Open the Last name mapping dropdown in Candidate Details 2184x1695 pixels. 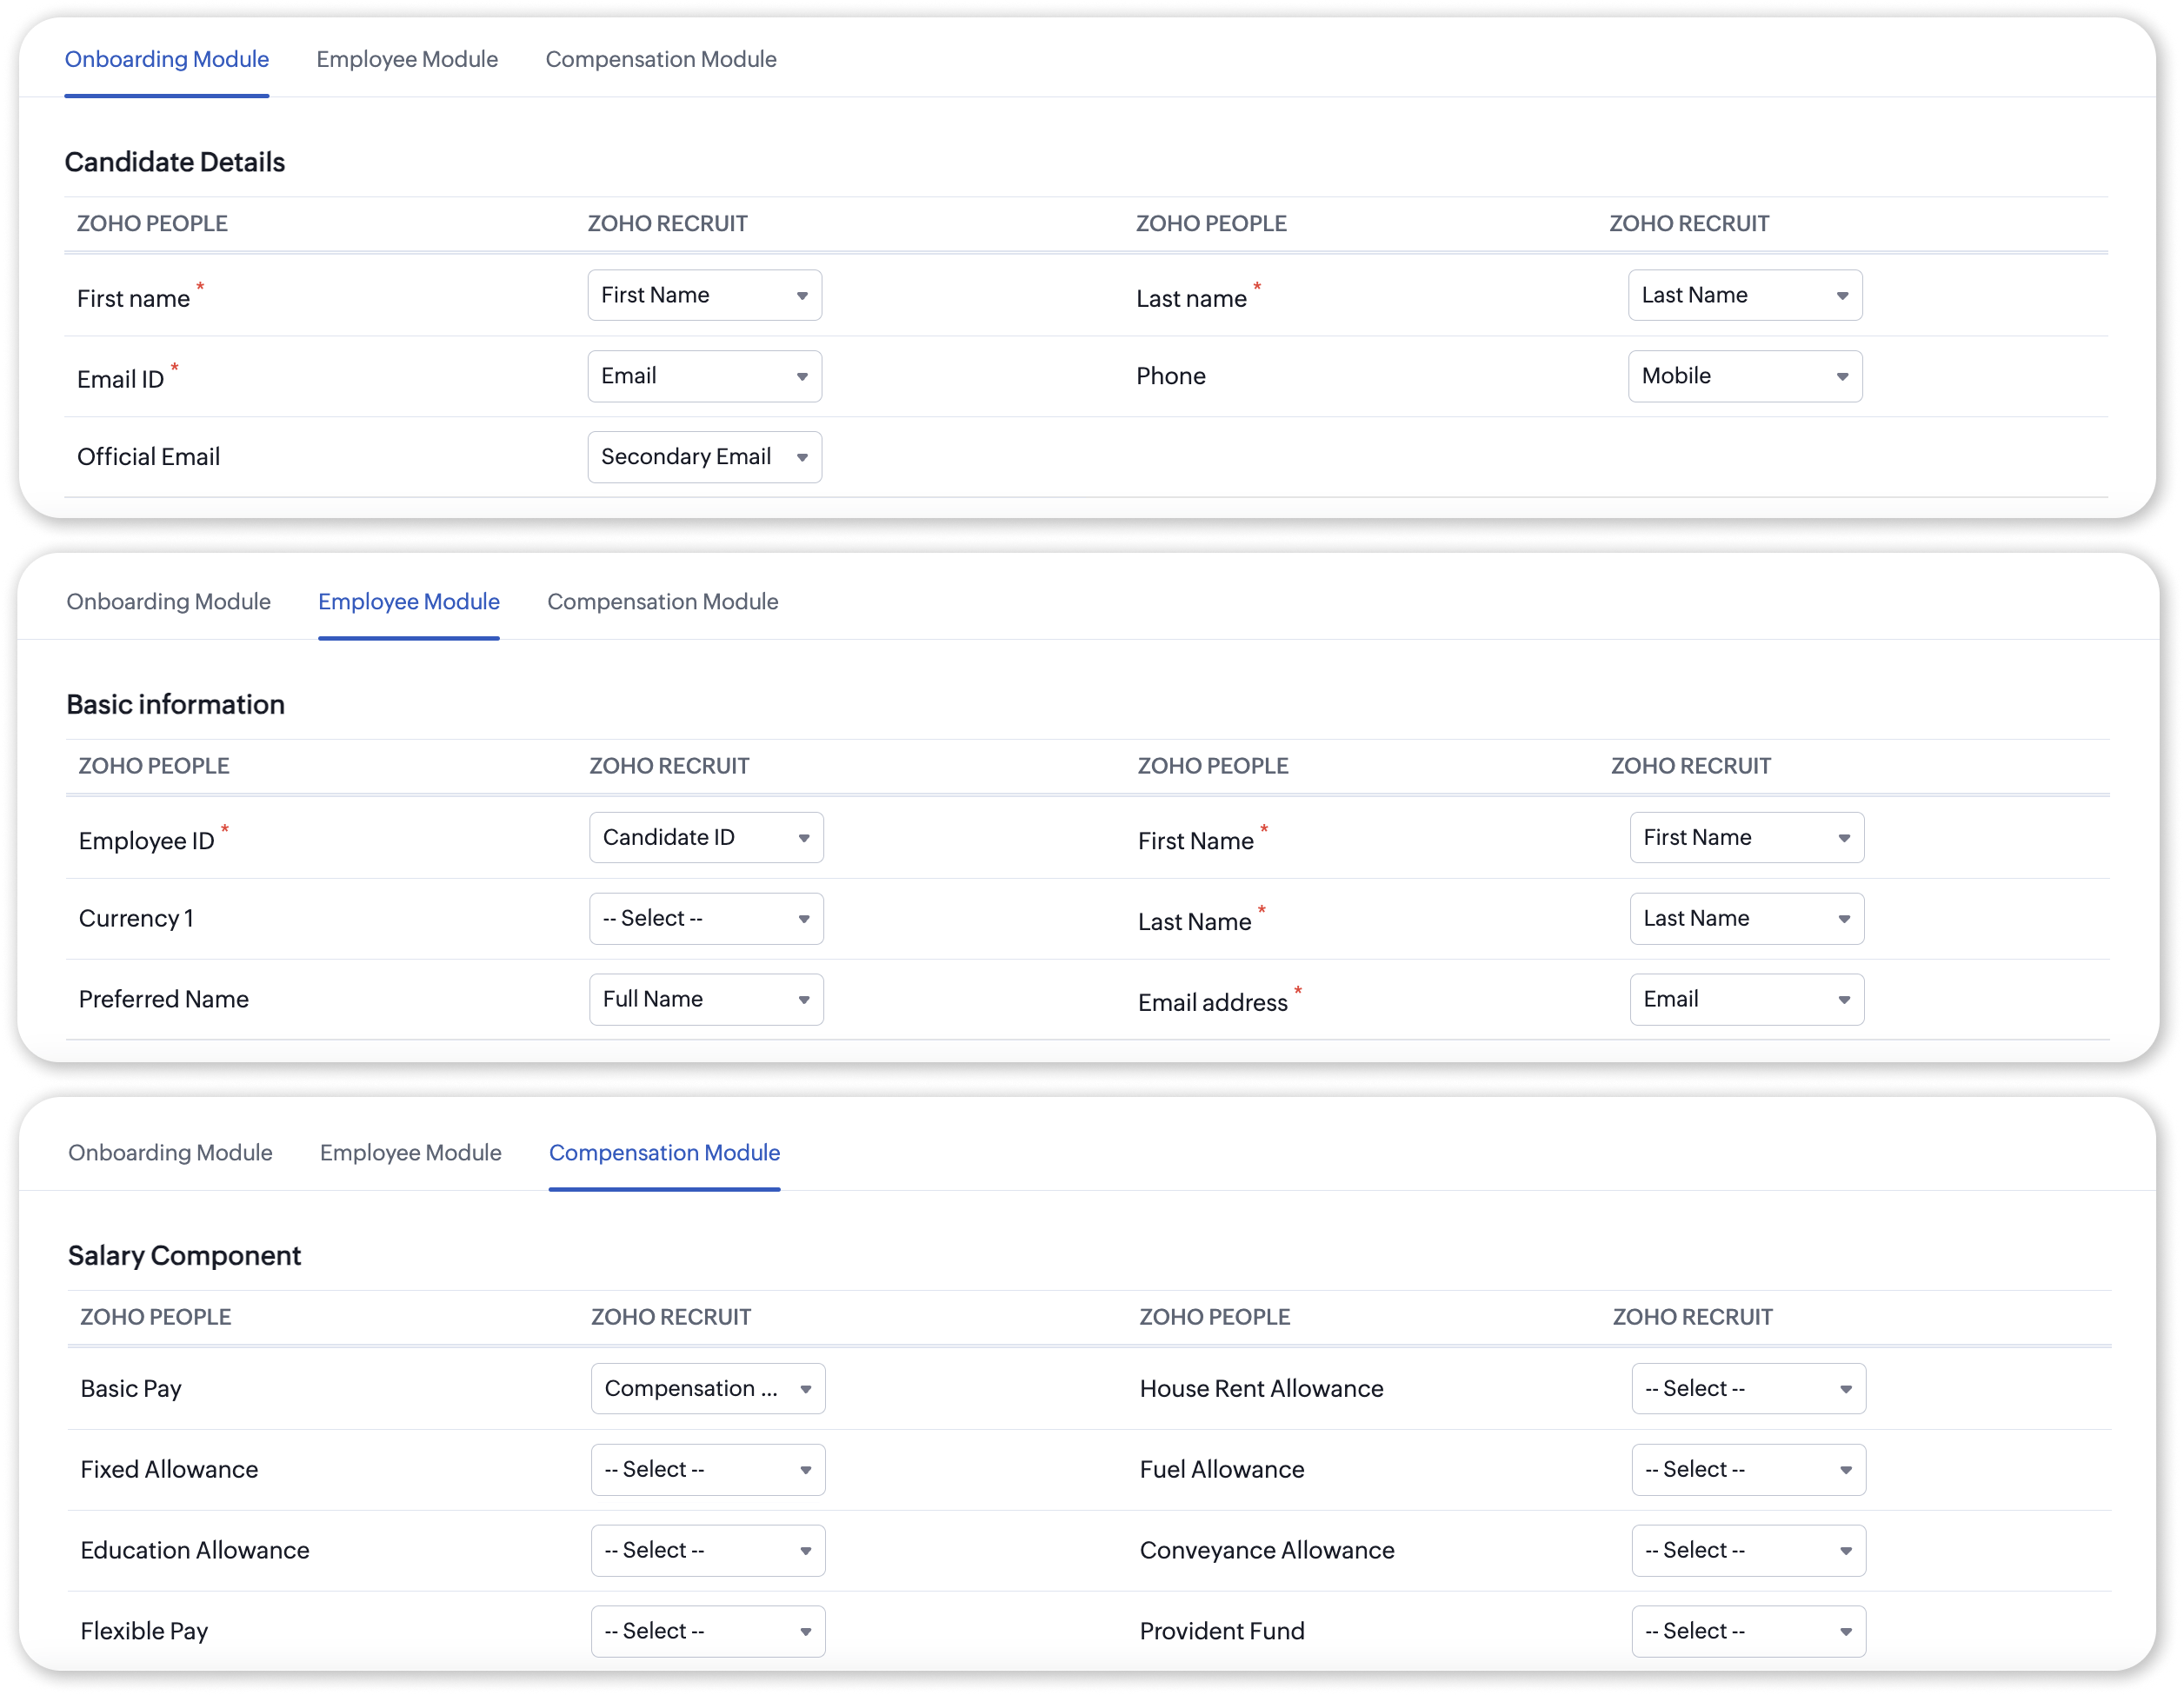point(1744,295)
